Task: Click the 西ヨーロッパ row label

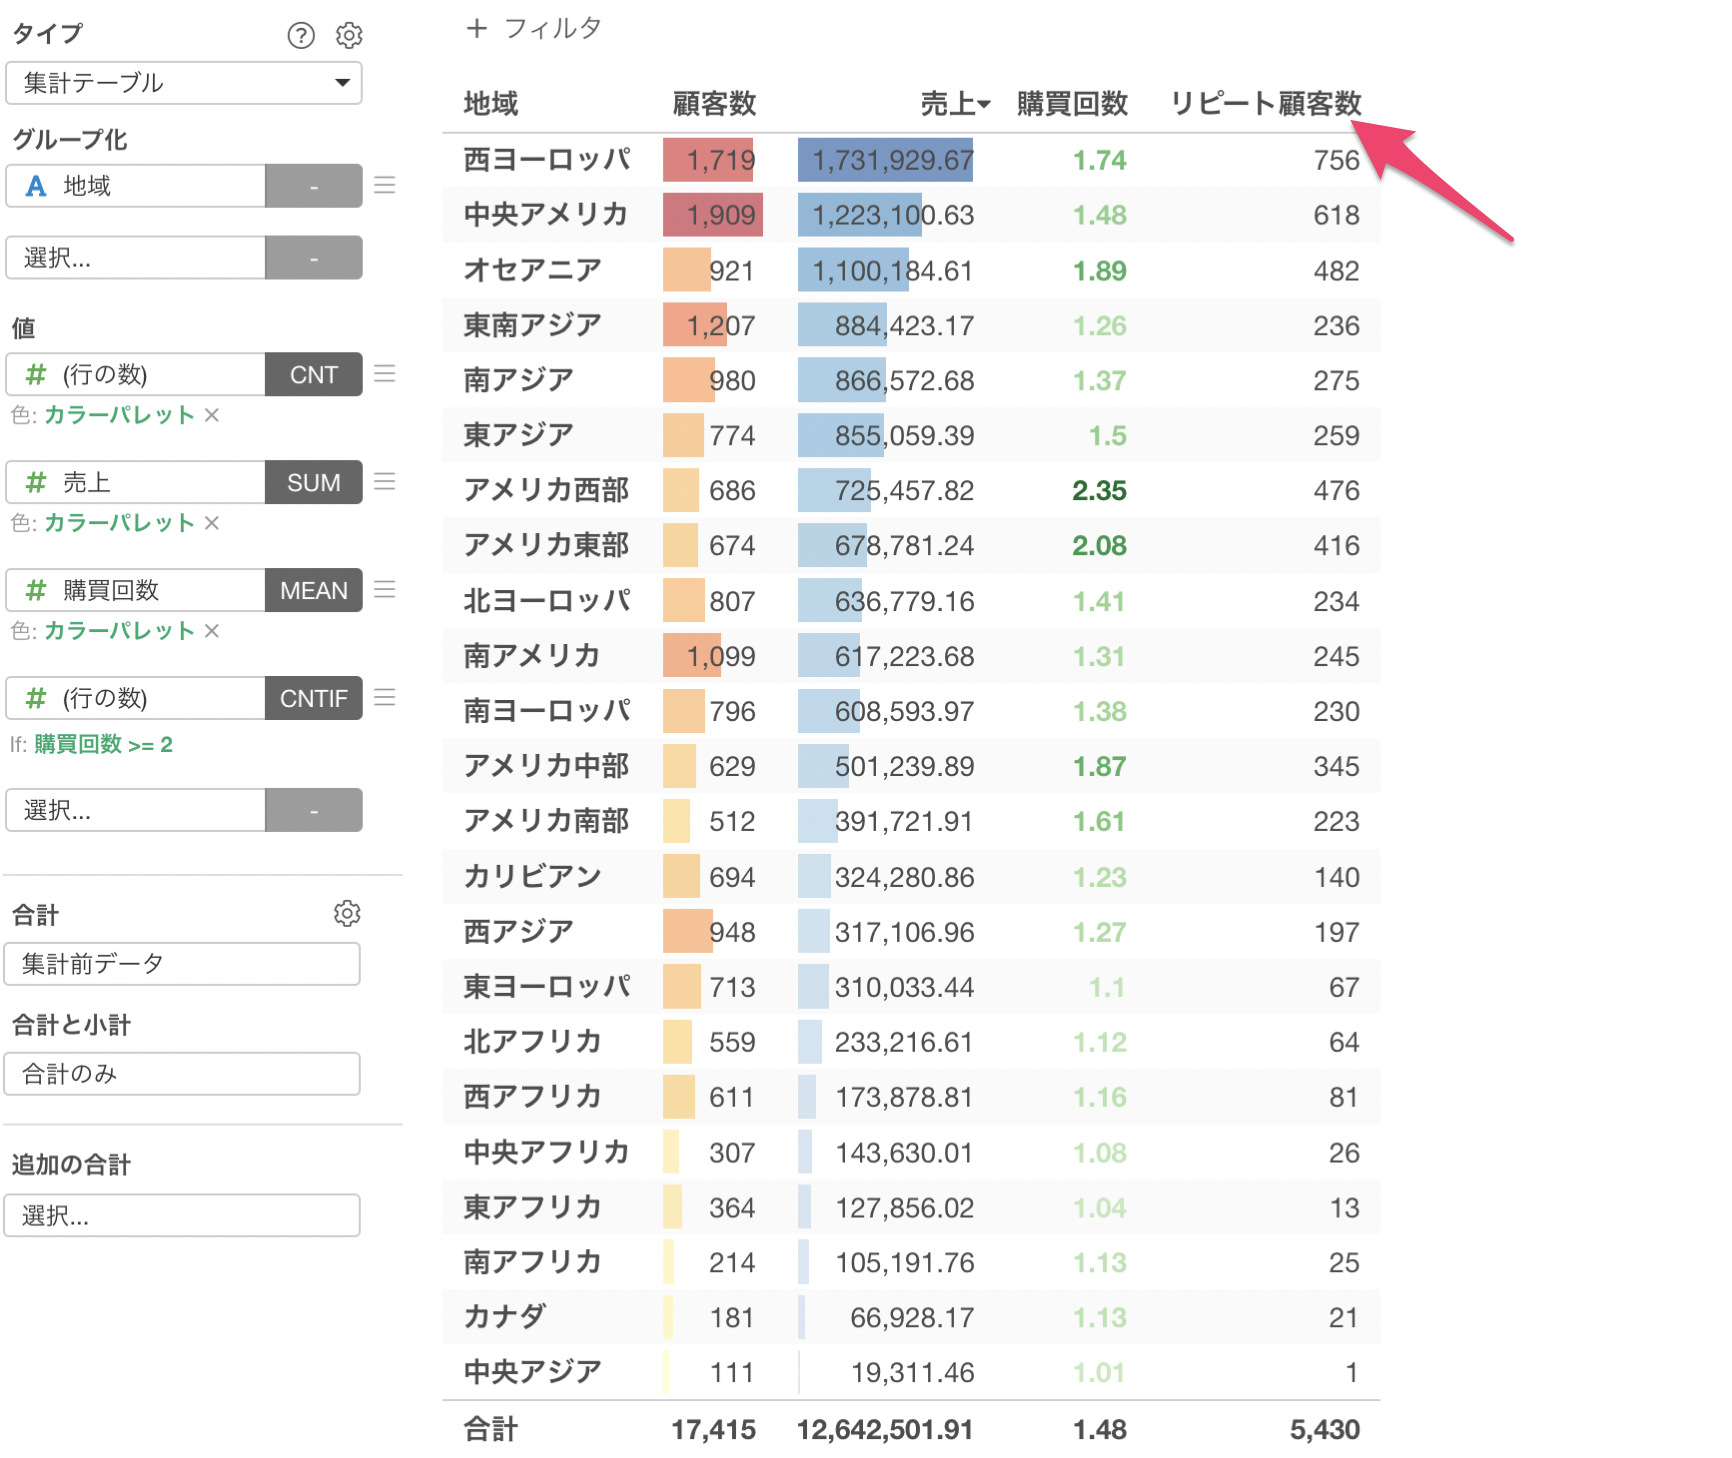Action: 547,160
